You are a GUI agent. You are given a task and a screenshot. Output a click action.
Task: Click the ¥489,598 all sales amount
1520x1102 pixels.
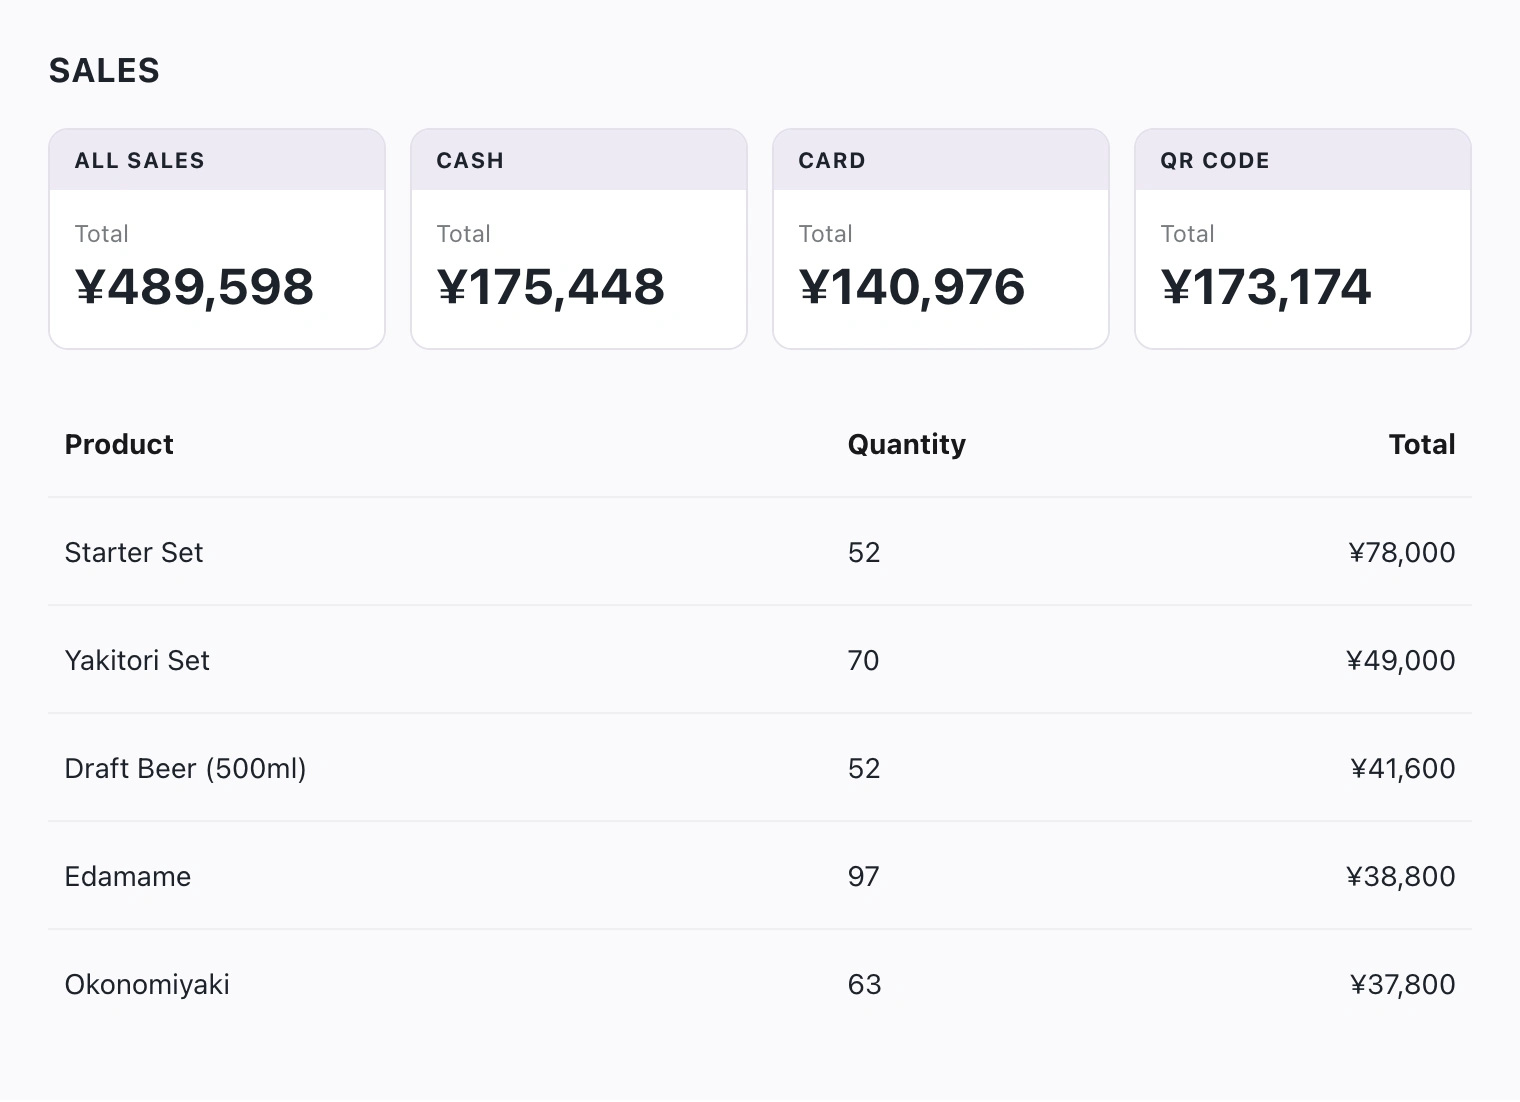click(x=195, y=287)
